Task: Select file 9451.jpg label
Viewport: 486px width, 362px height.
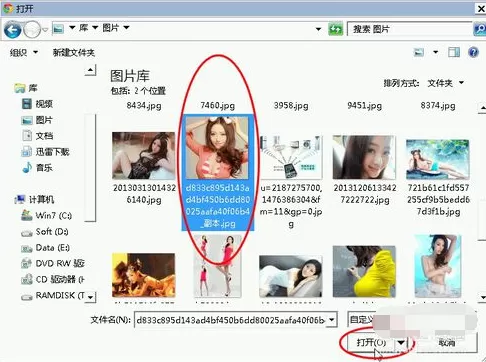Action: coord(364,106)
